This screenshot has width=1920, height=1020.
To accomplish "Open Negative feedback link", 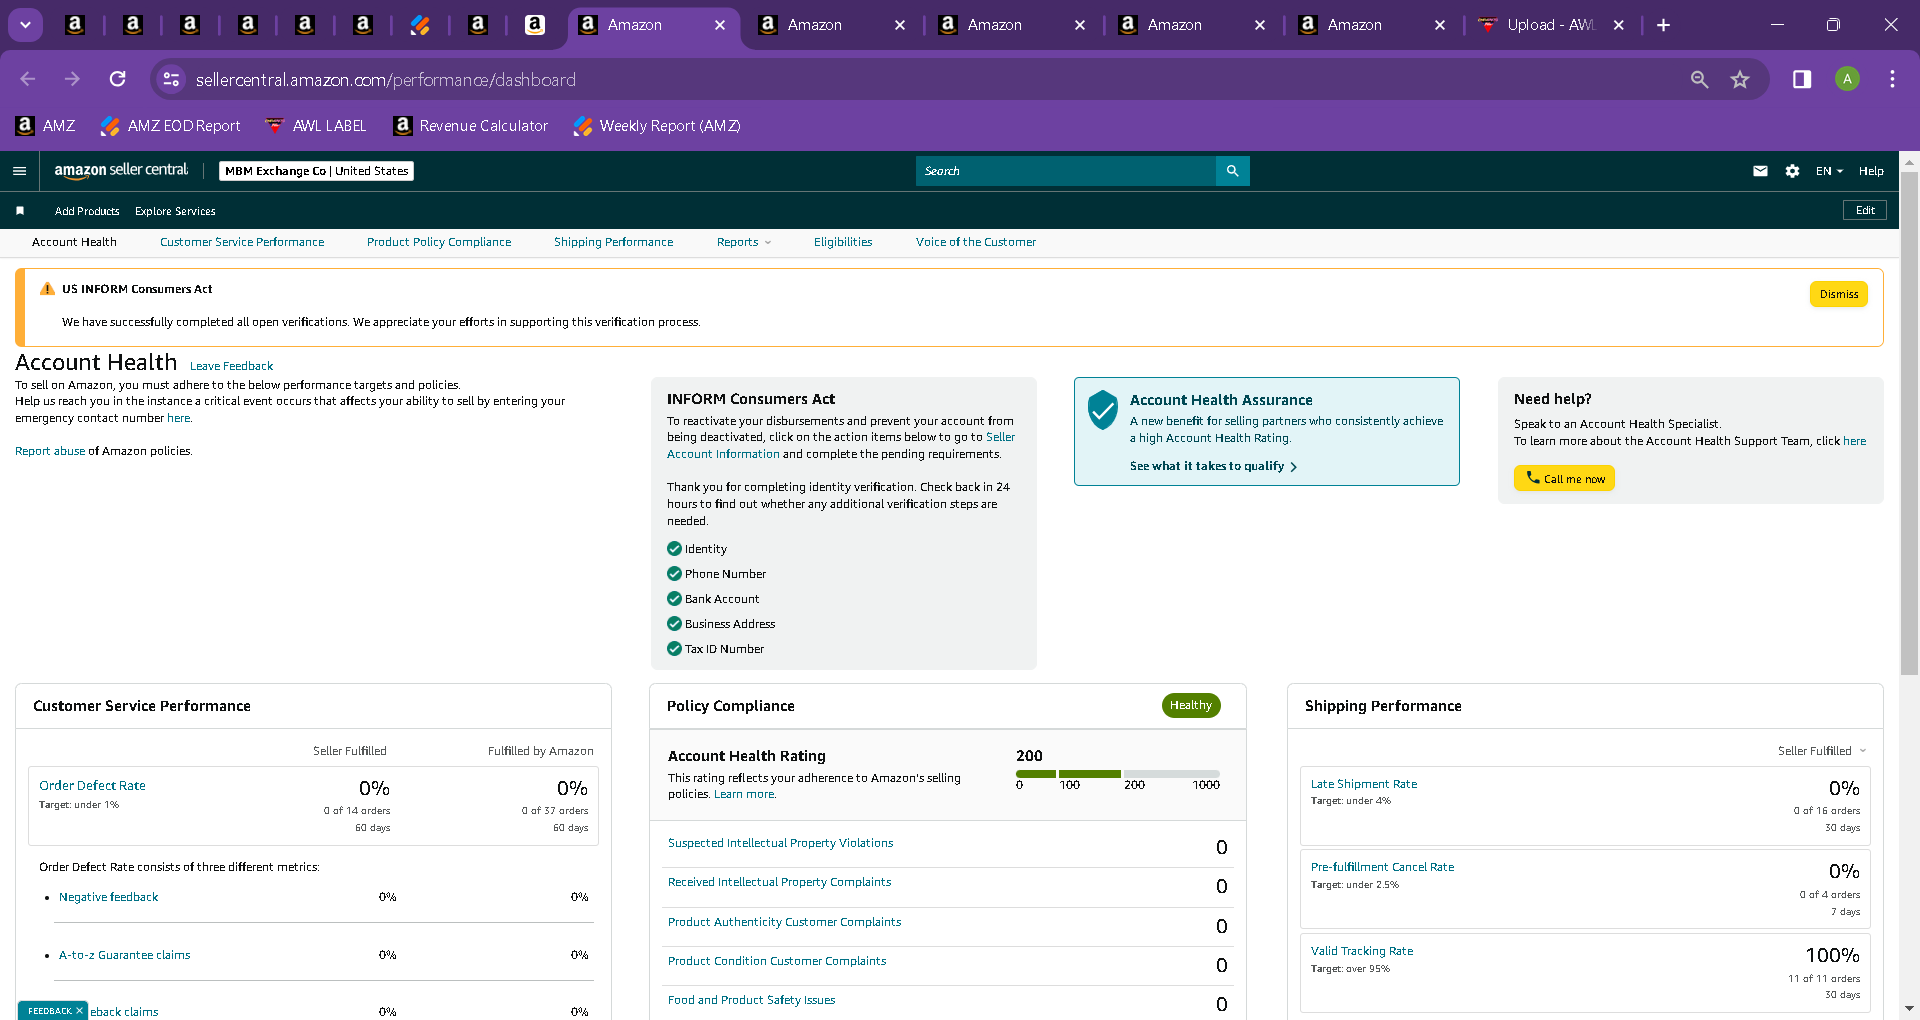I will tap(108, 897).
